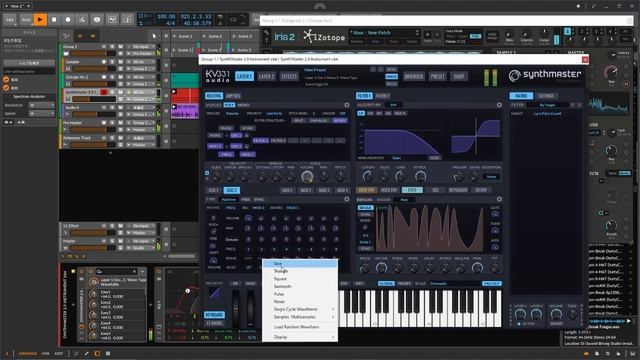The width and height of the screenshot is (640, 360).
Task: Toggle the KEYBOARD button in SynthMaster
Action: coord(214,315)
